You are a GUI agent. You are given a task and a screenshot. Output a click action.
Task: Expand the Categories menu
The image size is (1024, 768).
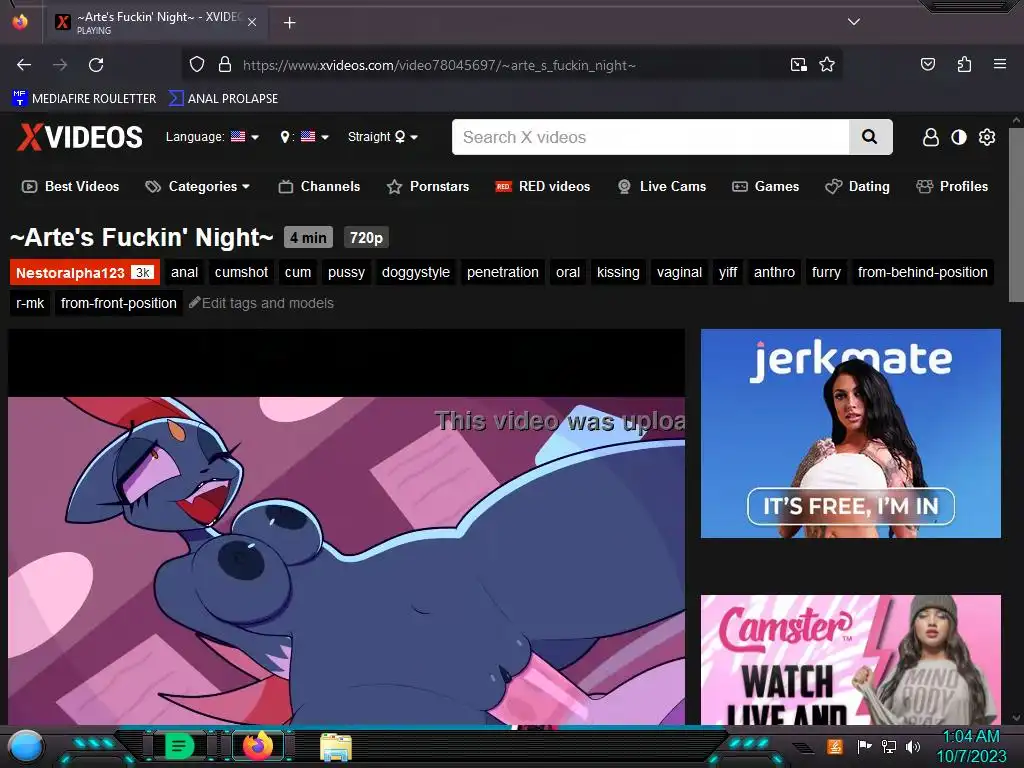click(198, 187)
